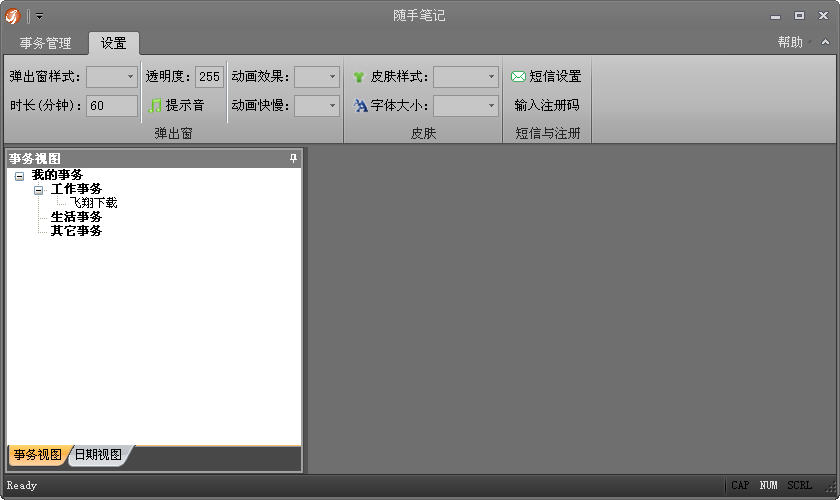Click the 字体大小 font icon
840x500 pixels.
pos(361,106)
